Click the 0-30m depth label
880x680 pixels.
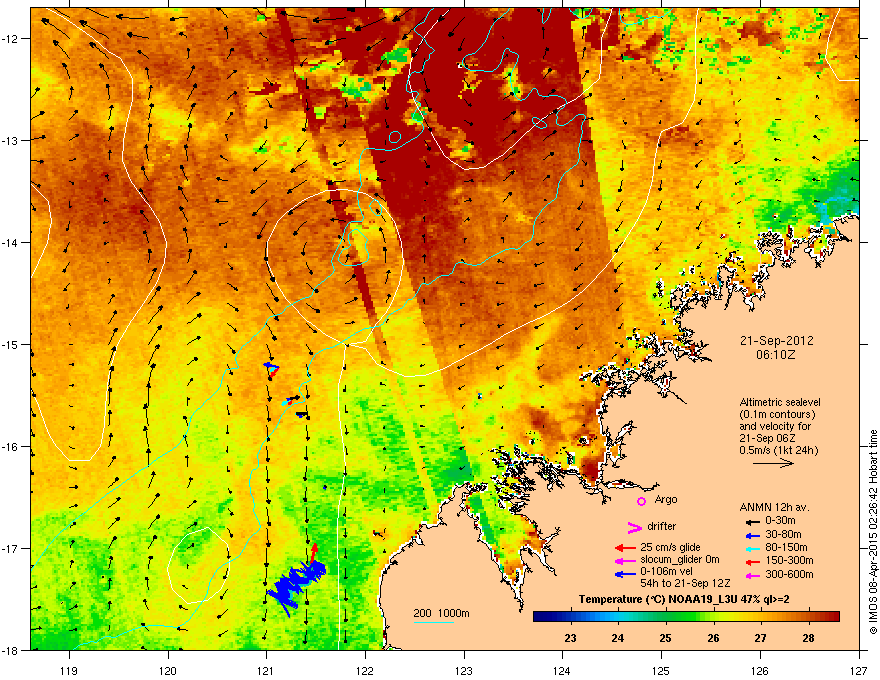click(x=780, y=521)
